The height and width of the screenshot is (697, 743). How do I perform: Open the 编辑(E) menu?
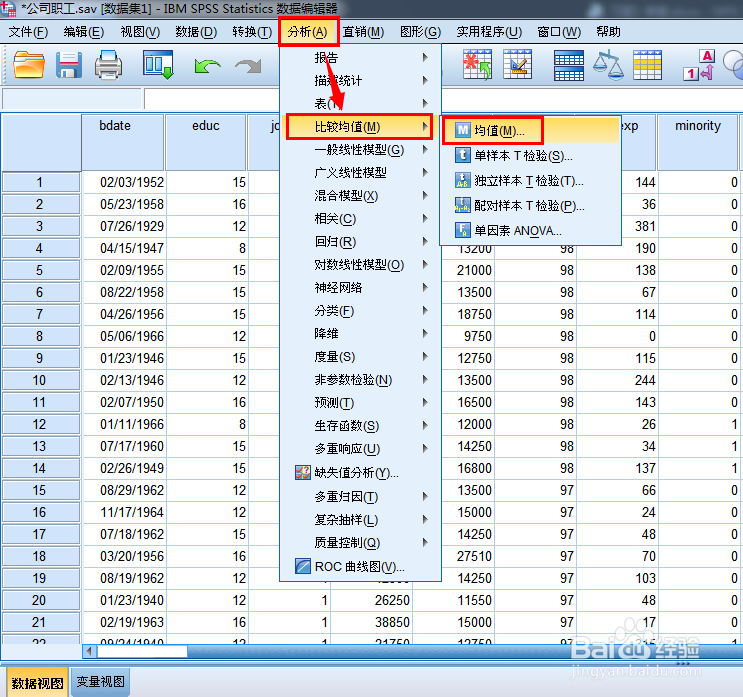pyautogui.click(x=84, y=32)
